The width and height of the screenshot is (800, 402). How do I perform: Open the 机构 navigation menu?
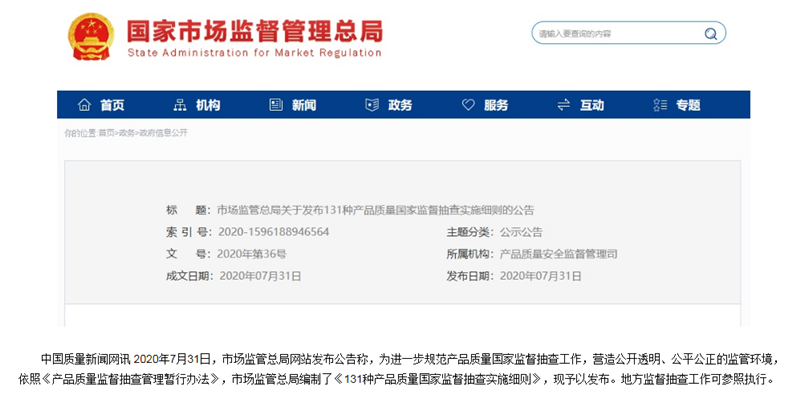click(208, 105)
